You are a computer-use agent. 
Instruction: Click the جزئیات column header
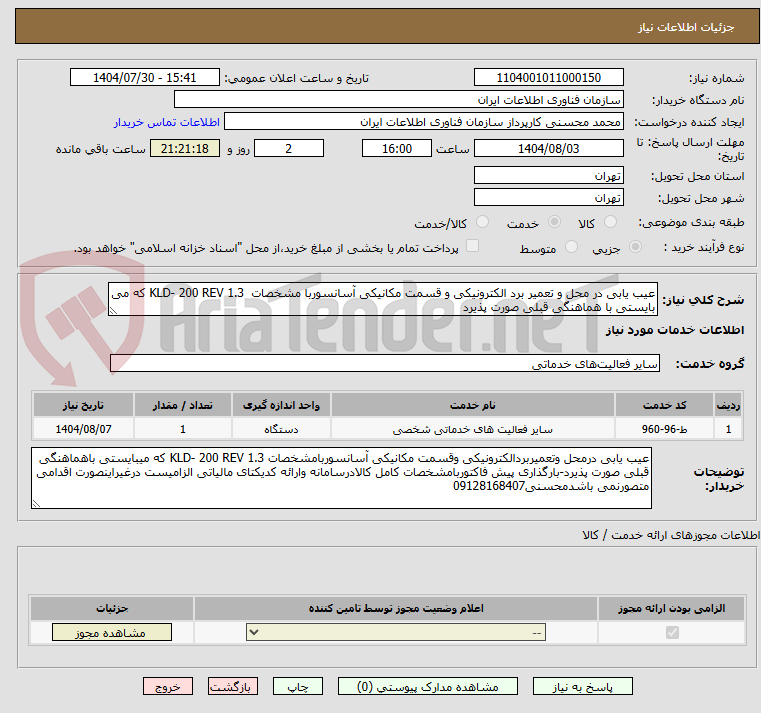coord(112,608)
